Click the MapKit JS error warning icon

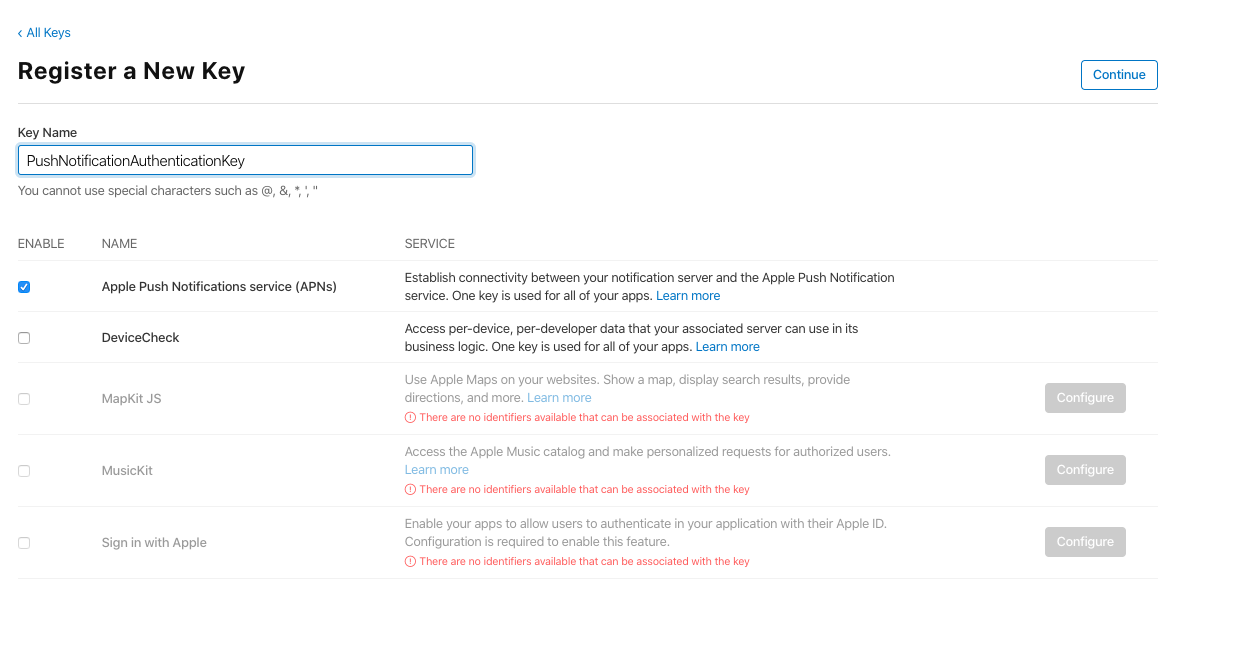tap(410, 418)
